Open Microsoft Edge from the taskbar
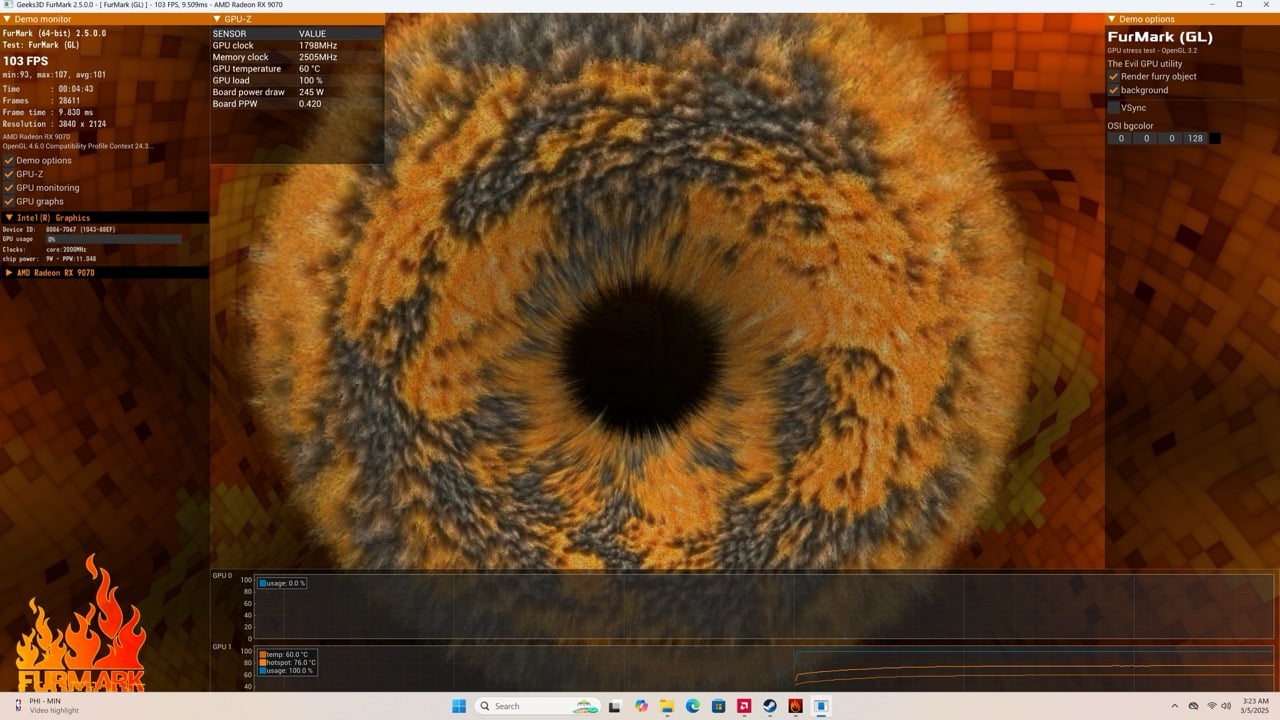This screenshot has width=1280, height=720. [692, 706]
